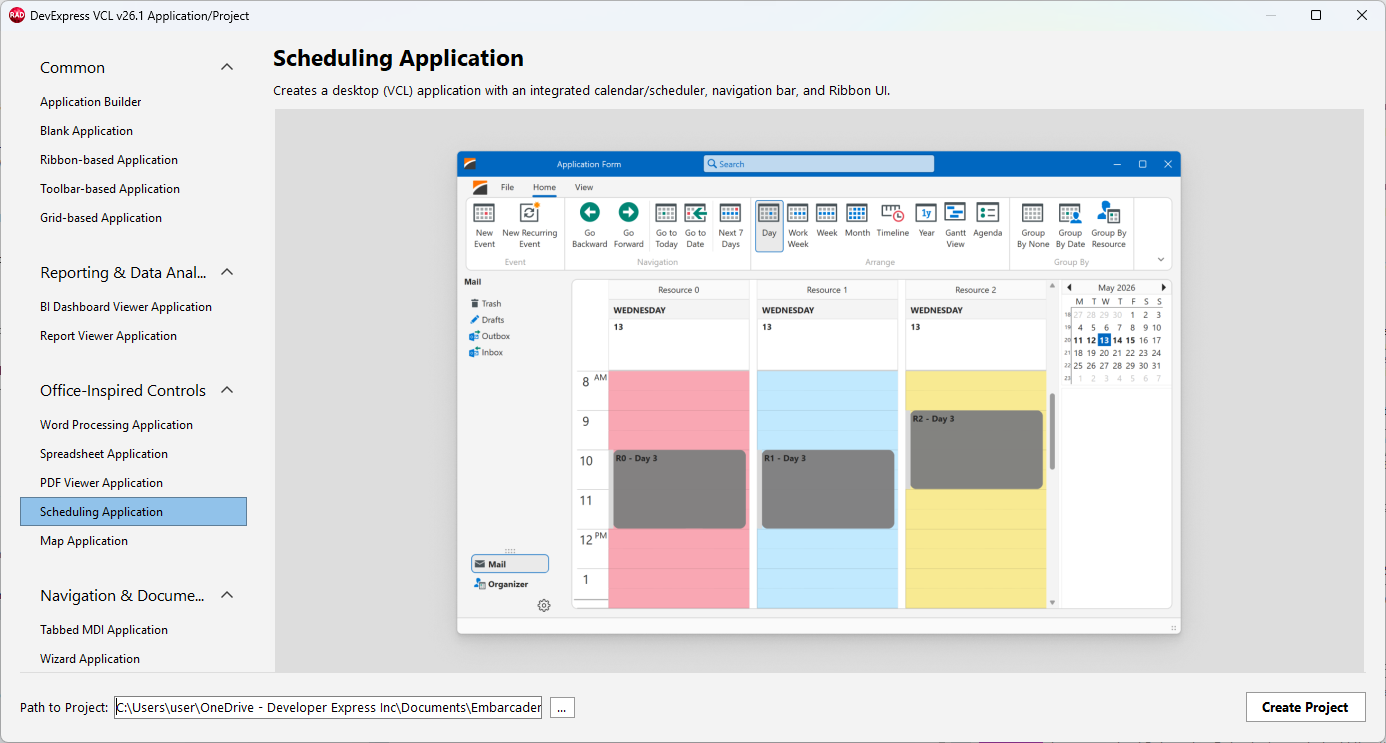The height and width of the screenshot is (743, 1386).
Task: Select the Gantt View icon
Action: click(955, 212)
